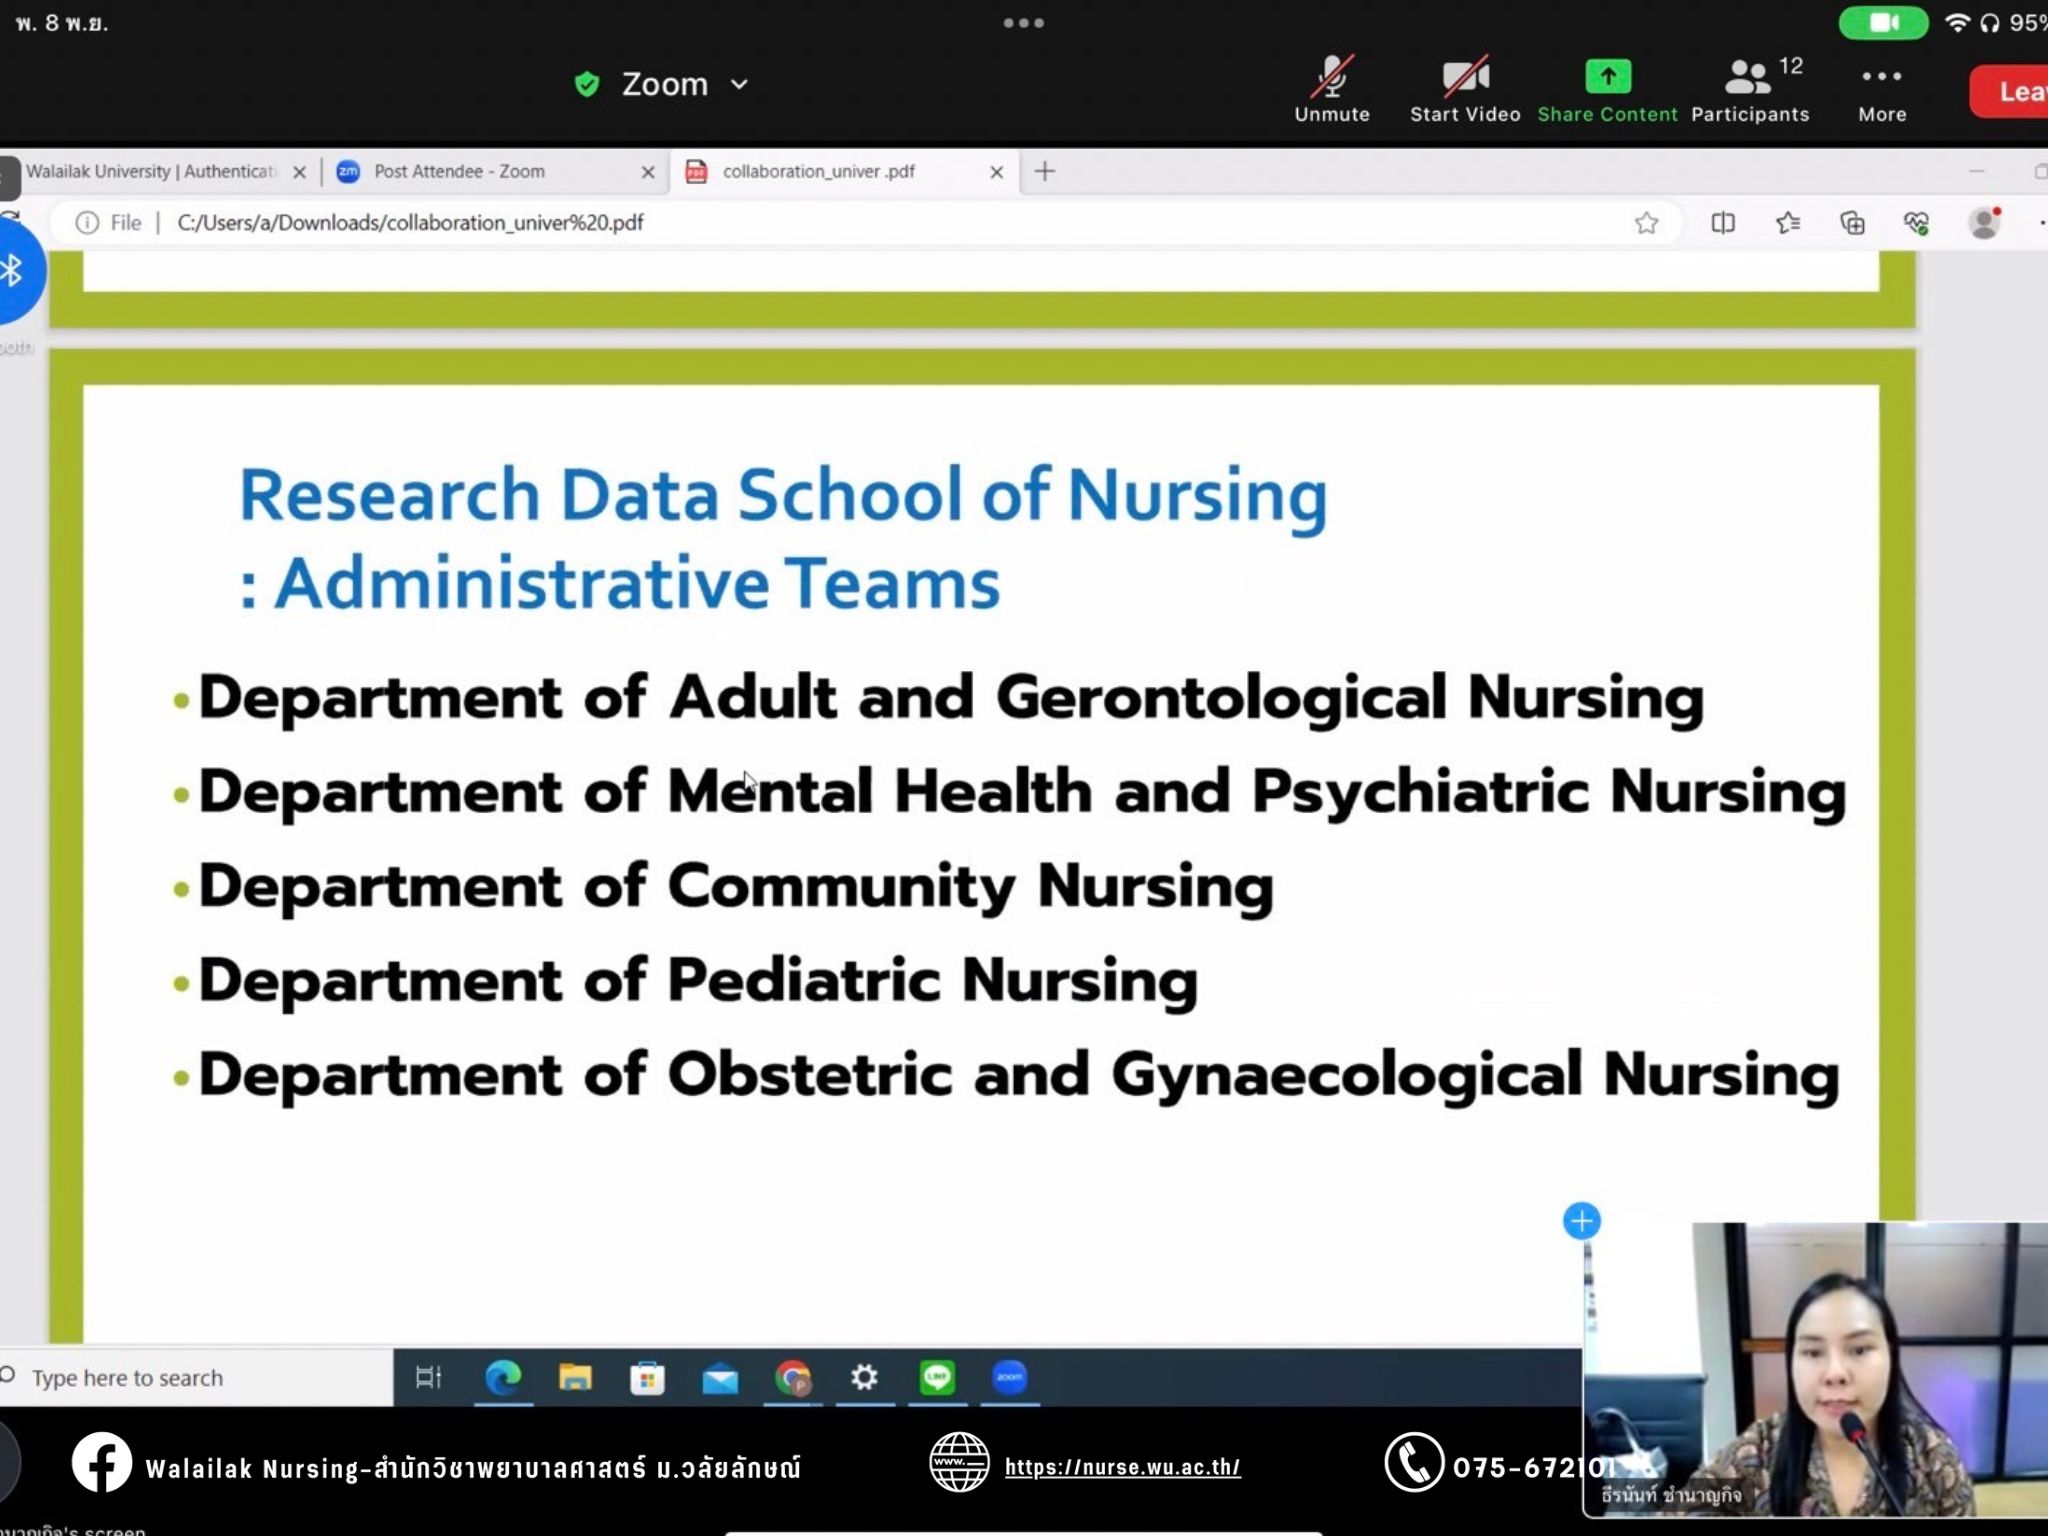Click the favorite star in address bar

pyautogui.click(x=1646, y=223)
